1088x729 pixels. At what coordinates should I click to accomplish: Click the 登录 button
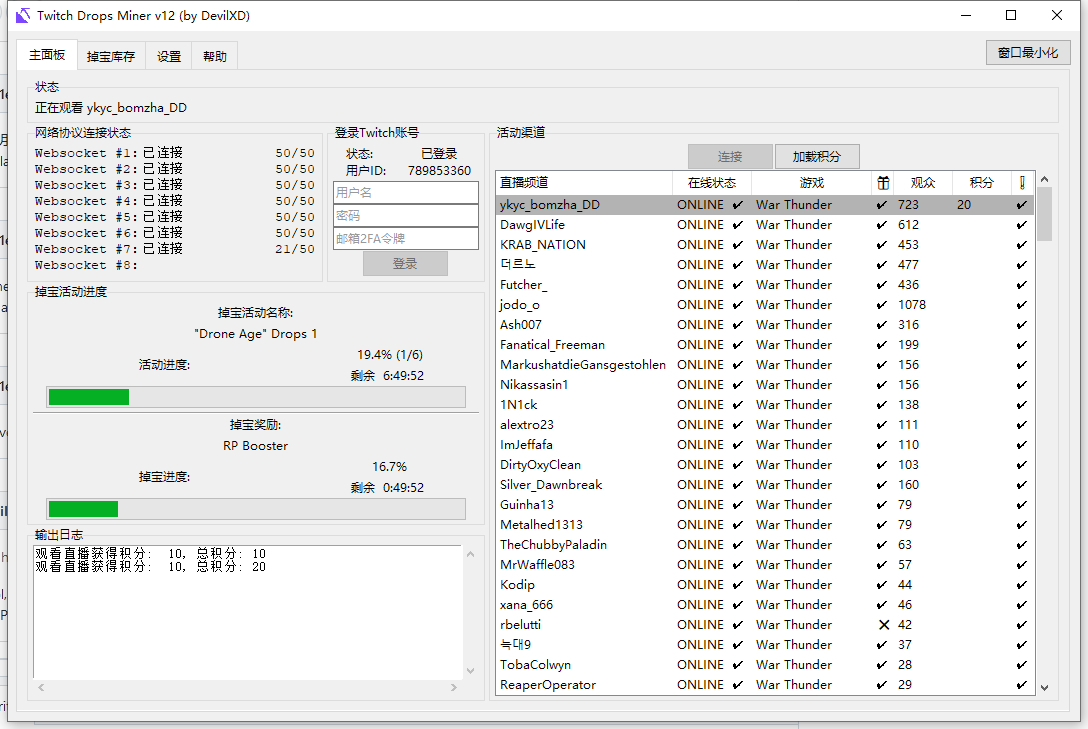[x=405, y=264]
